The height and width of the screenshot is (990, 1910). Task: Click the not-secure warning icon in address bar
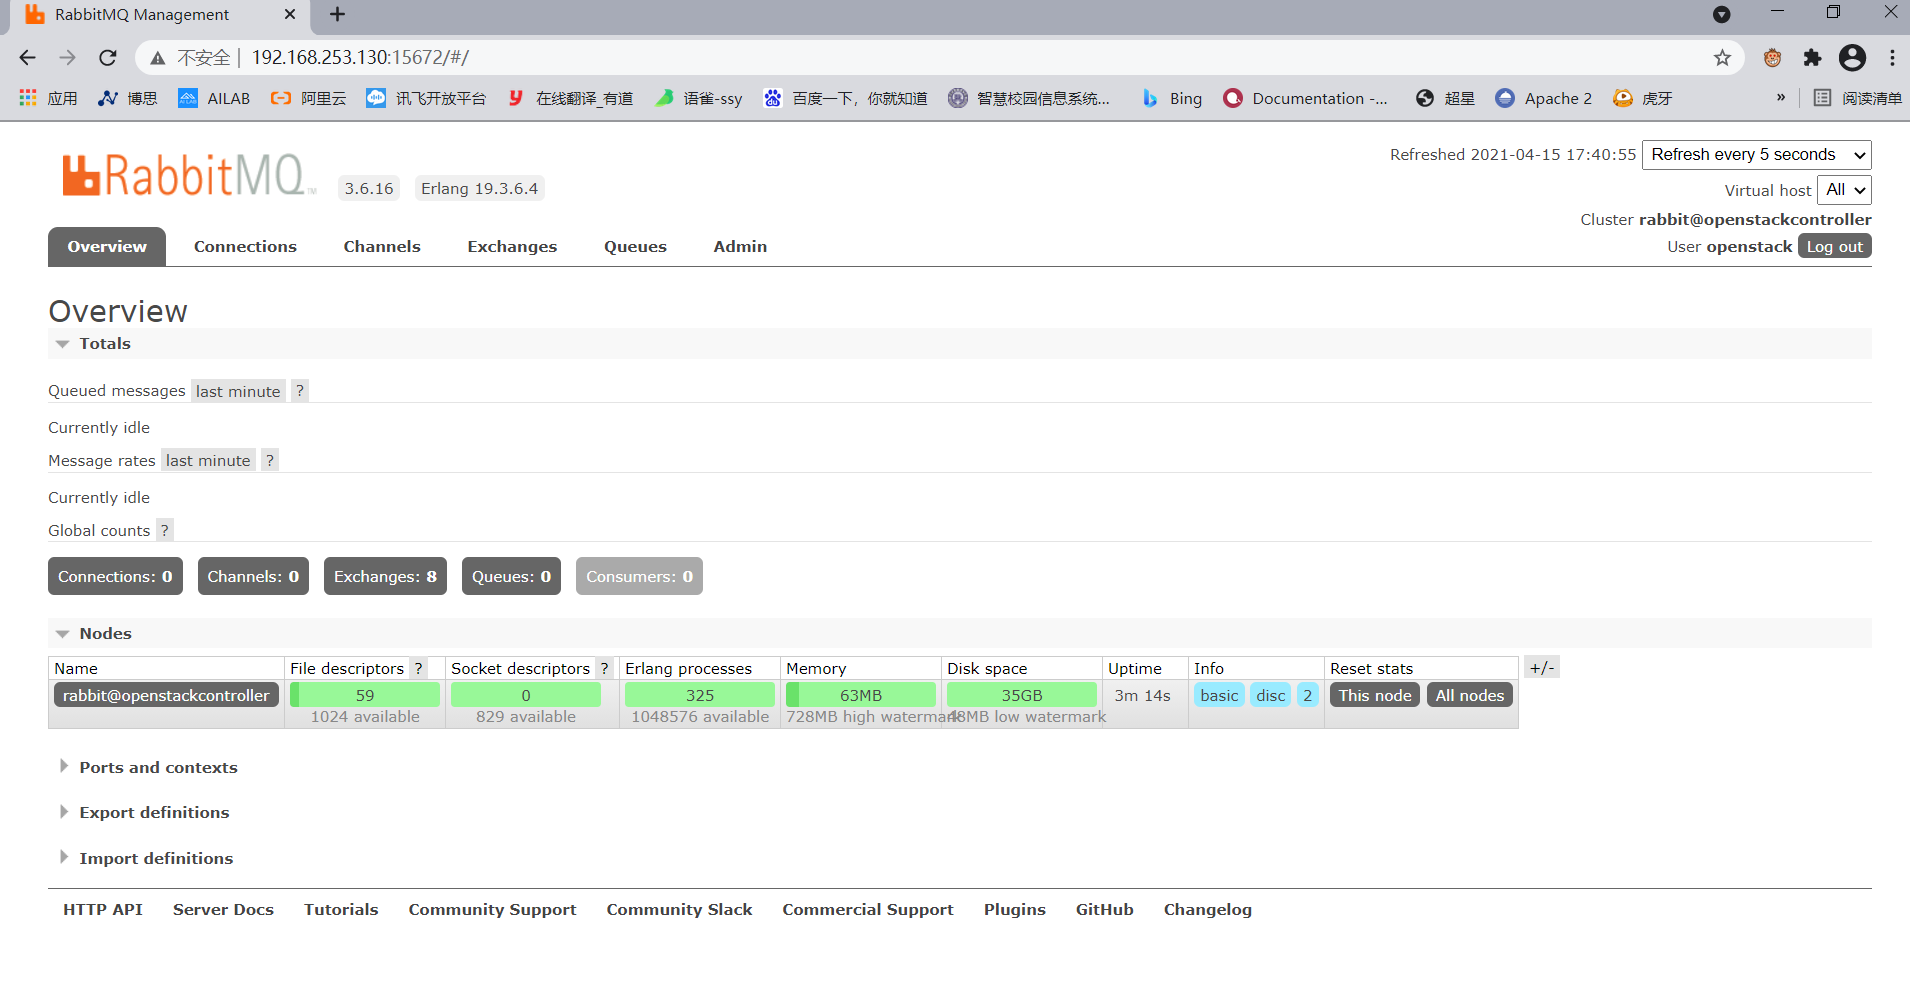[x=158, y=58]
